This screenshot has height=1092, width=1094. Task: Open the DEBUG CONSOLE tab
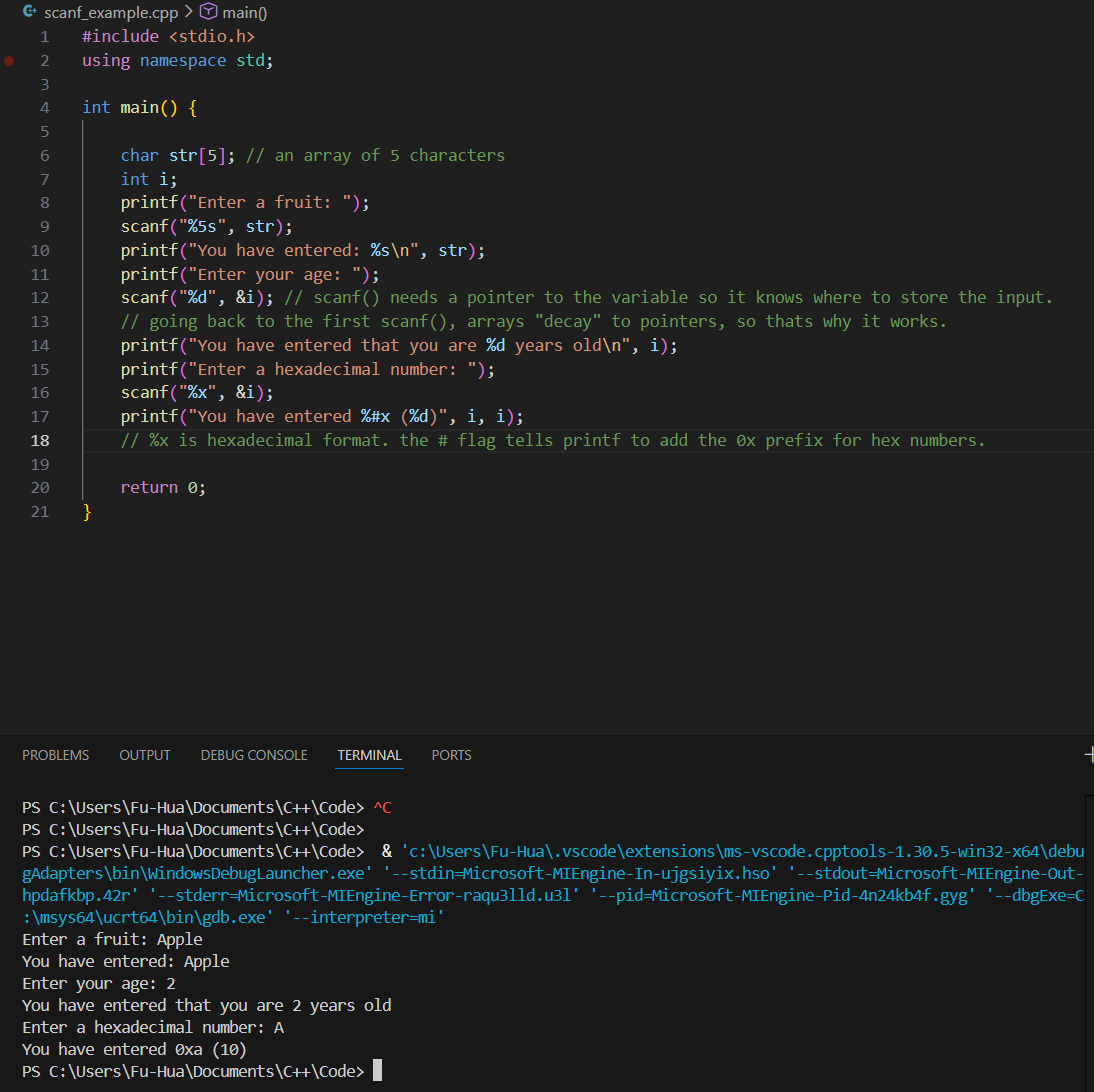click(x=254, y=755)
